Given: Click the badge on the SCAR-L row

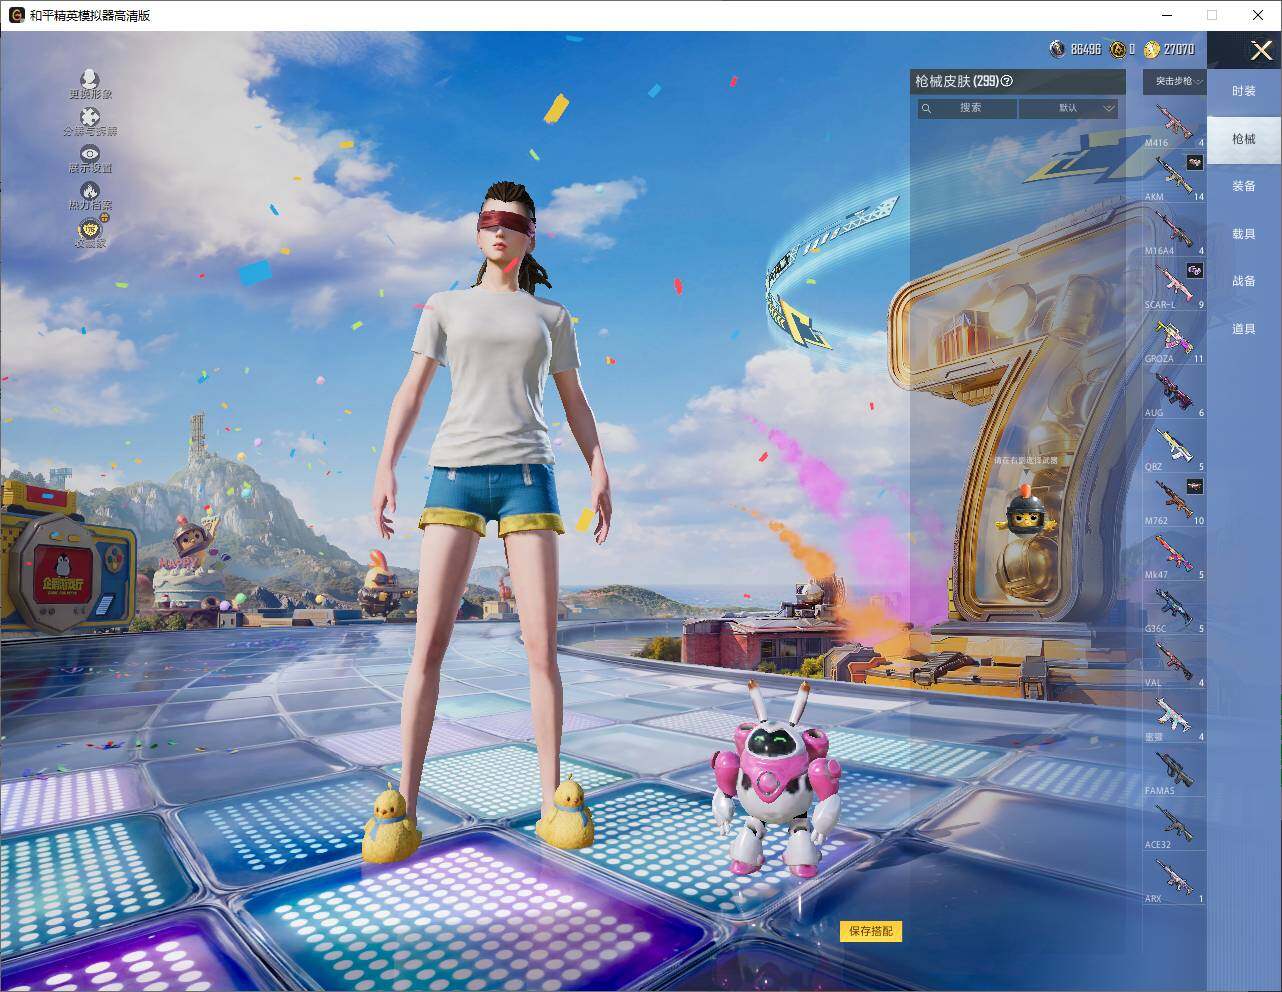Looking at the screenshot, I should (x=1194, y=270).
